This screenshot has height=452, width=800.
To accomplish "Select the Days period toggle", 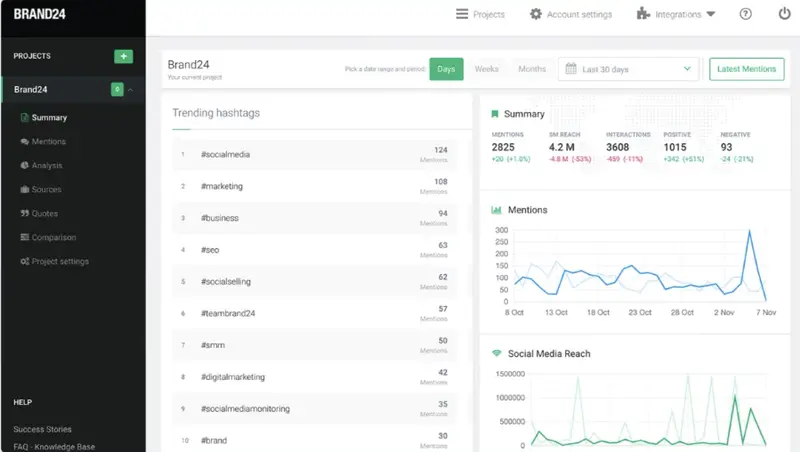I will 446,69.
